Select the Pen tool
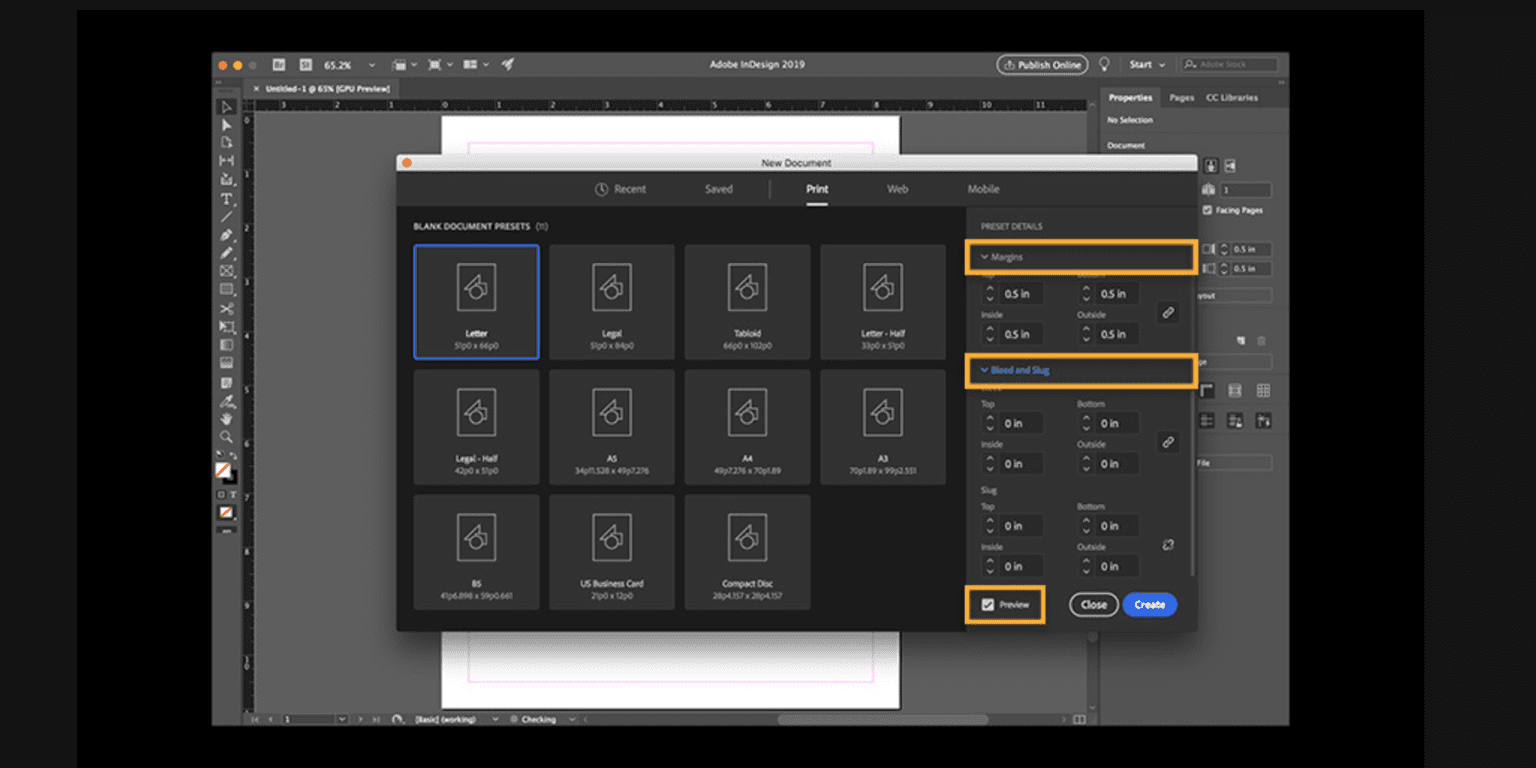 click(x=227, y=235)
